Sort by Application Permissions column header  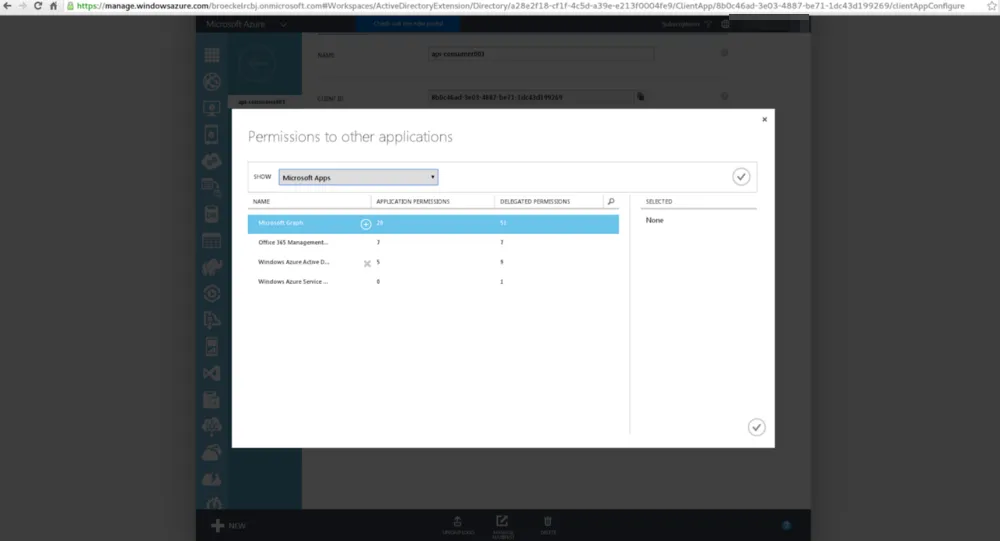[413, 202]
